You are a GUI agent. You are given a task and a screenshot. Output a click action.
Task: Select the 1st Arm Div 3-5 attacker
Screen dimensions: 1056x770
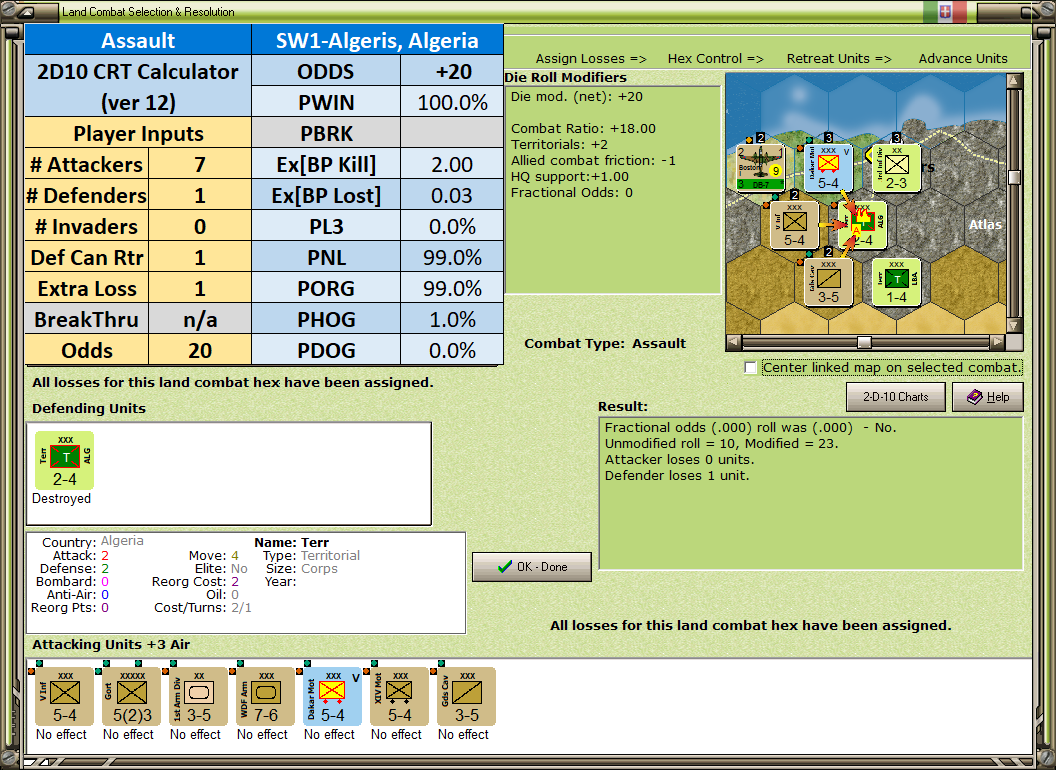click(x=198, y=697)
